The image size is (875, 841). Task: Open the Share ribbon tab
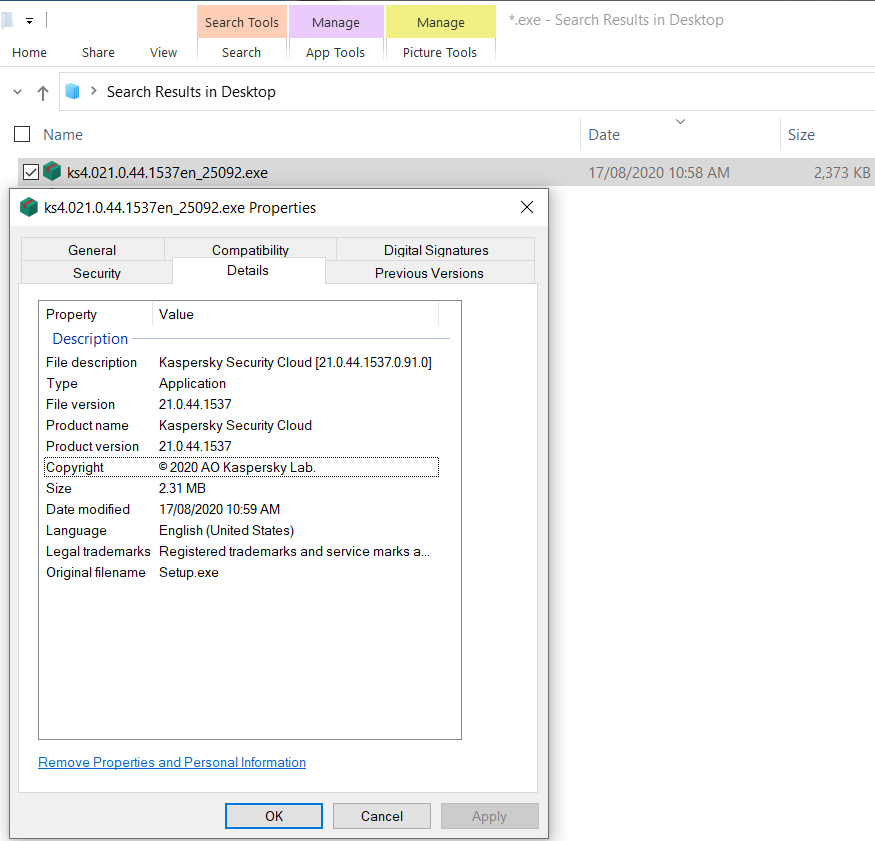(98, 52)
